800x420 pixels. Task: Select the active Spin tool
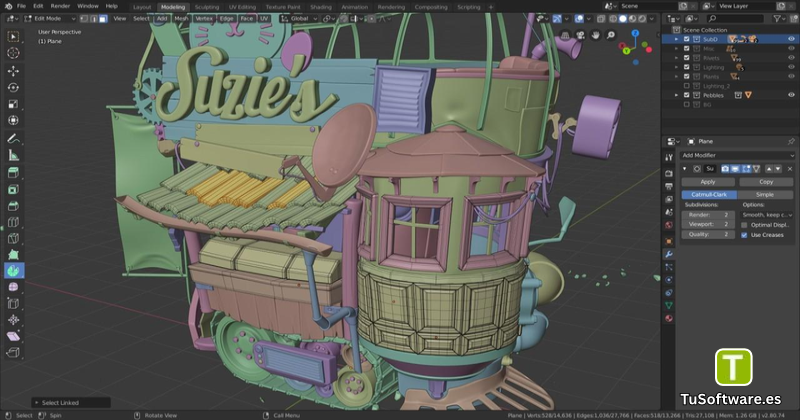(x=13, y=271)
